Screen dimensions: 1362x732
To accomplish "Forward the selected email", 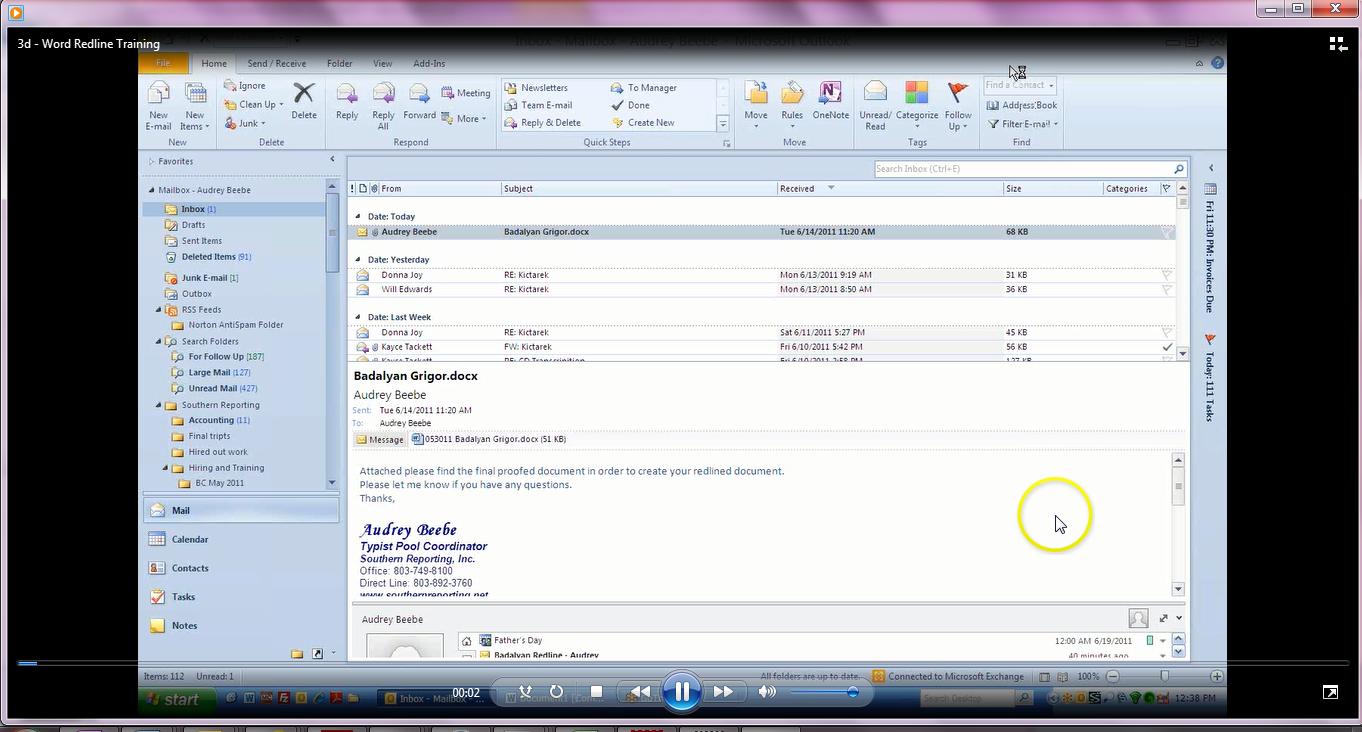I will tap(419, 102).
